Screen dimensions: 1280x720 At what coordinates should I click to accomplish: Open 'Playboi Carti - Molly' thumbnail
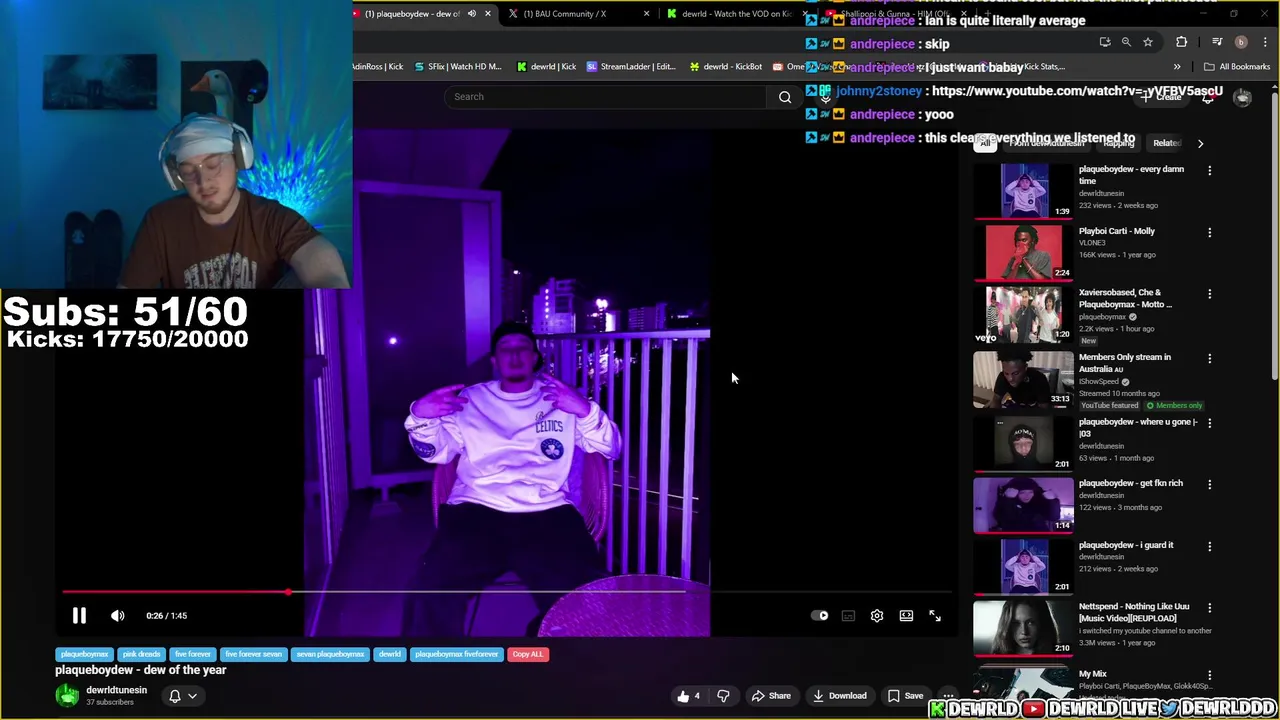1024,252
